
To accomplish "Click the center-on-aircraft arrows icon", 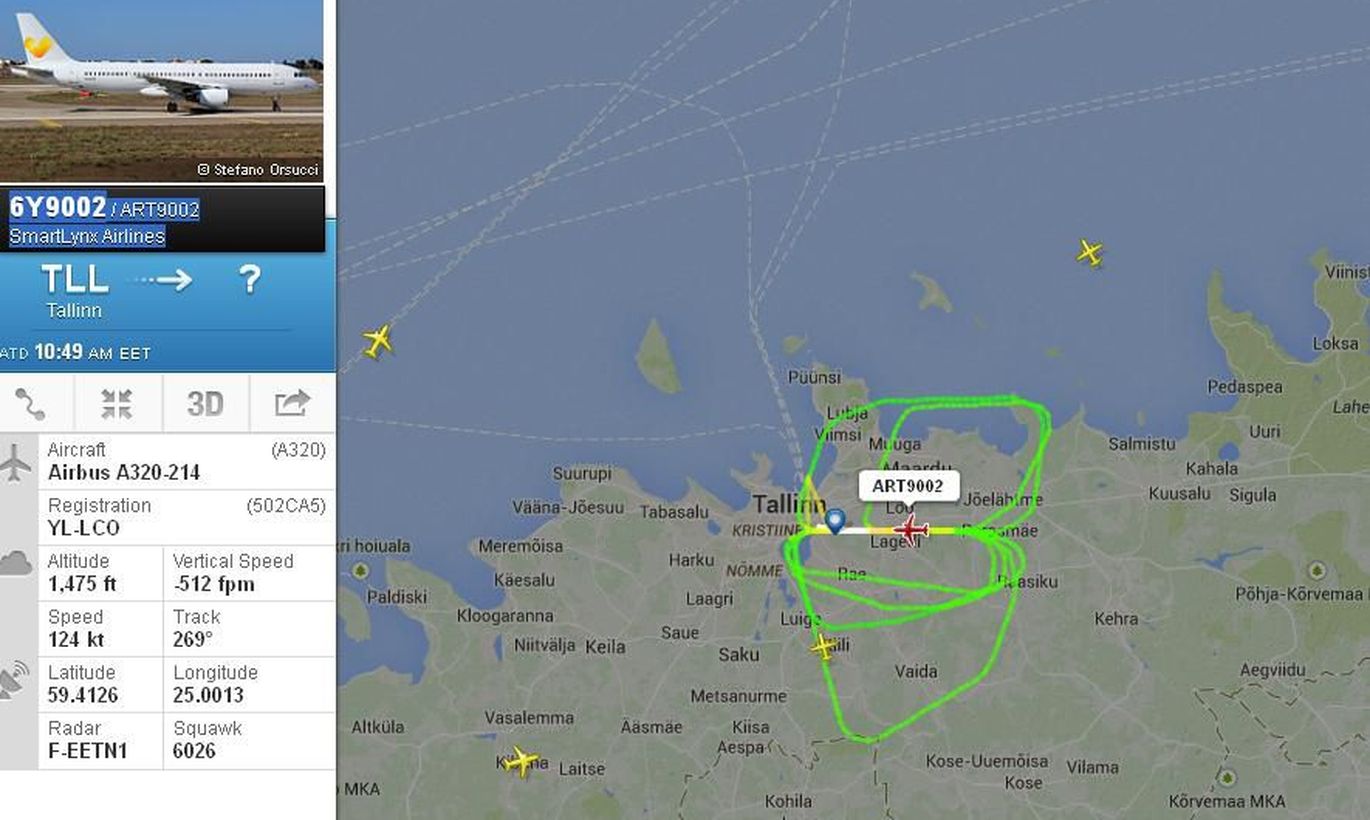I will point(117,404).
